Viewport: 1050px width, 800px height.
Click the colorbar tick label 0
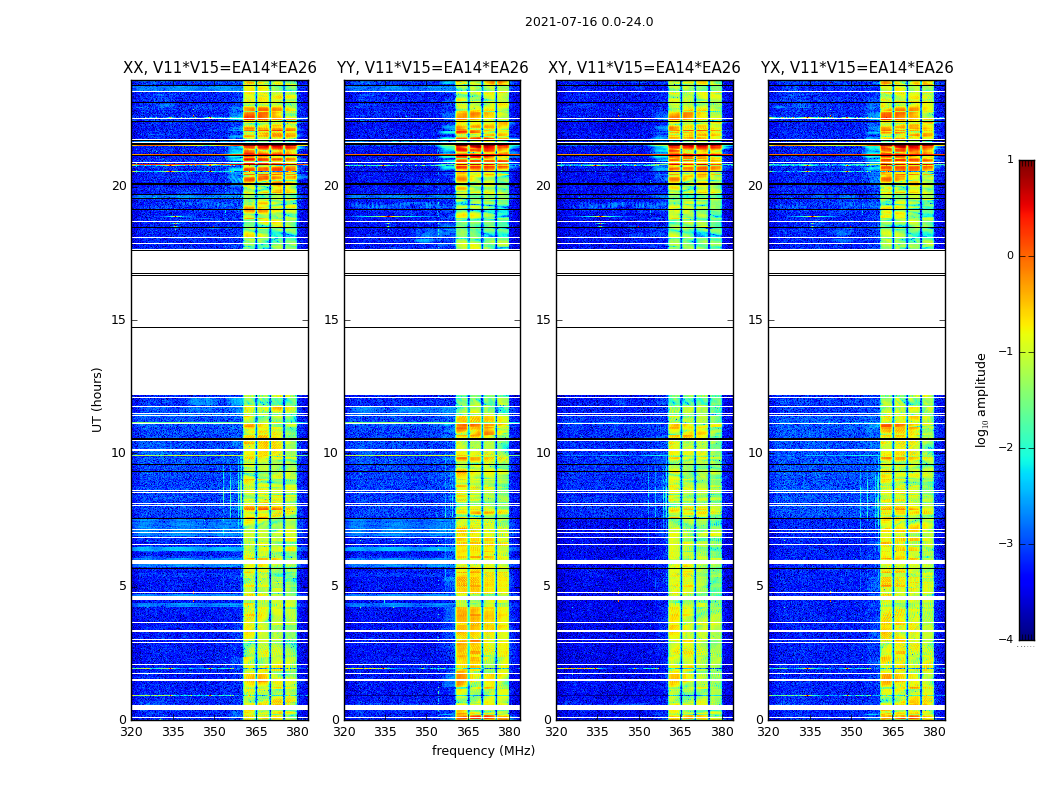tap(1010, 256)
